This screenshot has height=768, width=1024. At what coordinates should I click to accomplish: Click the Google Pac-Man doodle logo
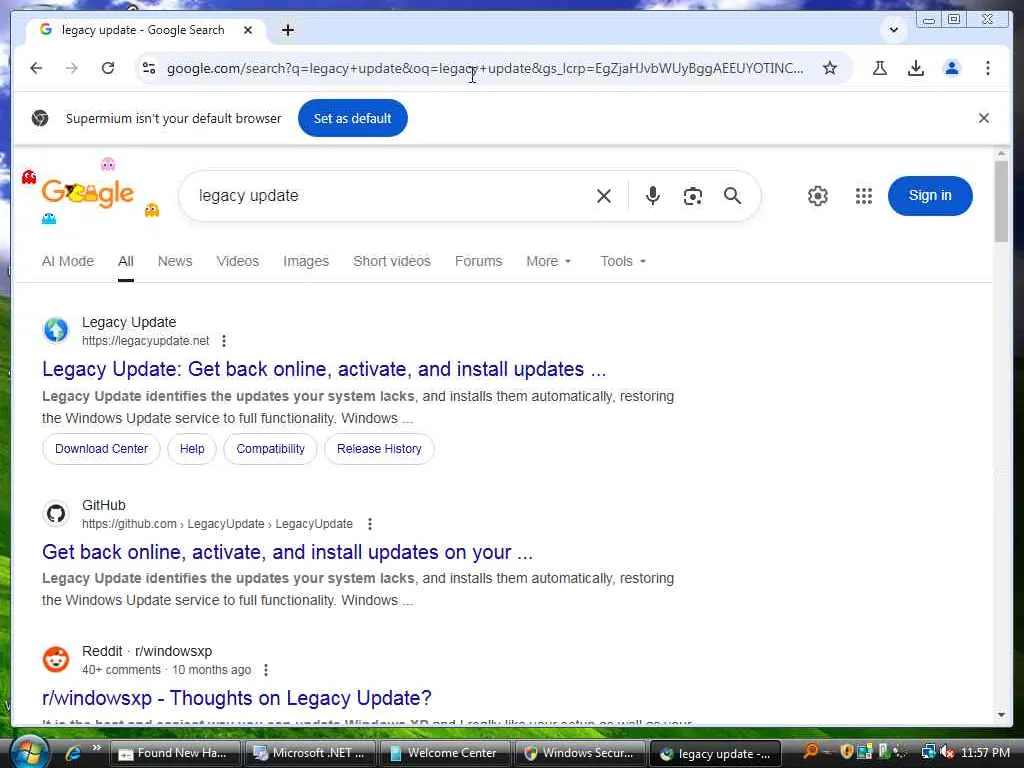pyautogui.click(x=88, y=193)
